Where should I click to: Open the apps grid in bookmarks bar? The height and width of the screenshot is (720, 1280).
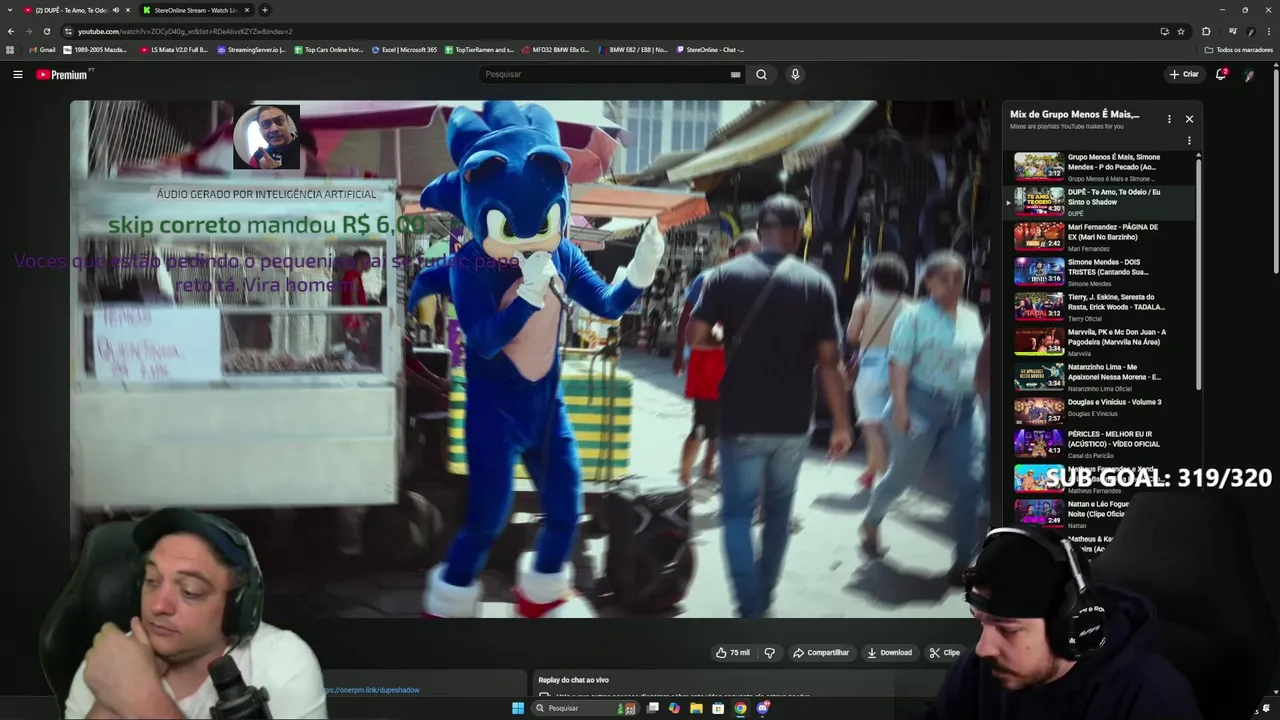point(10,49)
